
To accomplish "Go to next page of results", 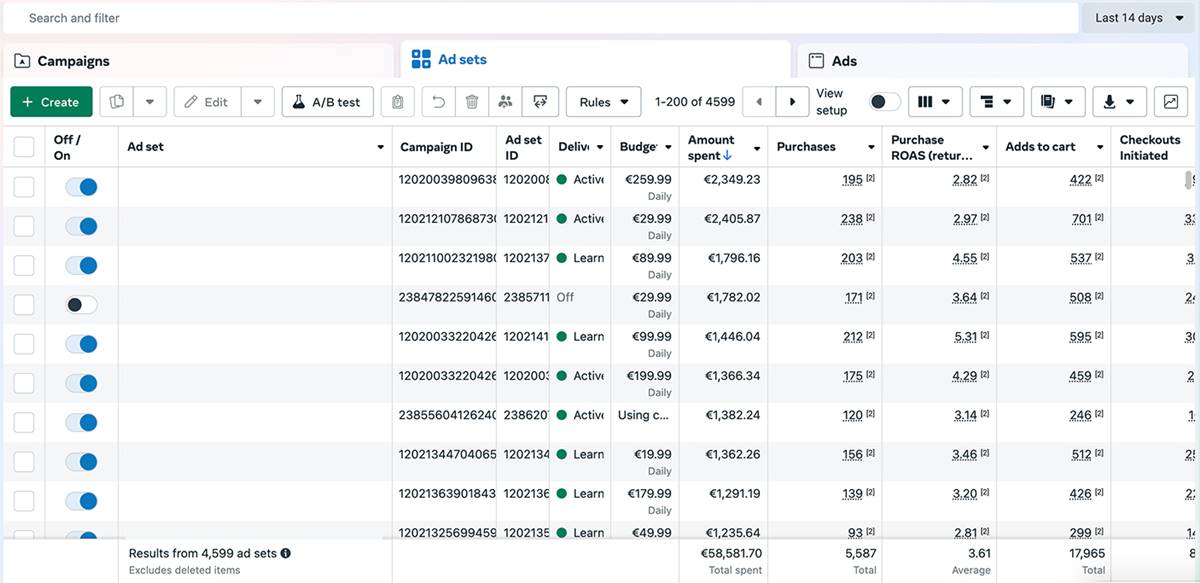I will [793, 102].
